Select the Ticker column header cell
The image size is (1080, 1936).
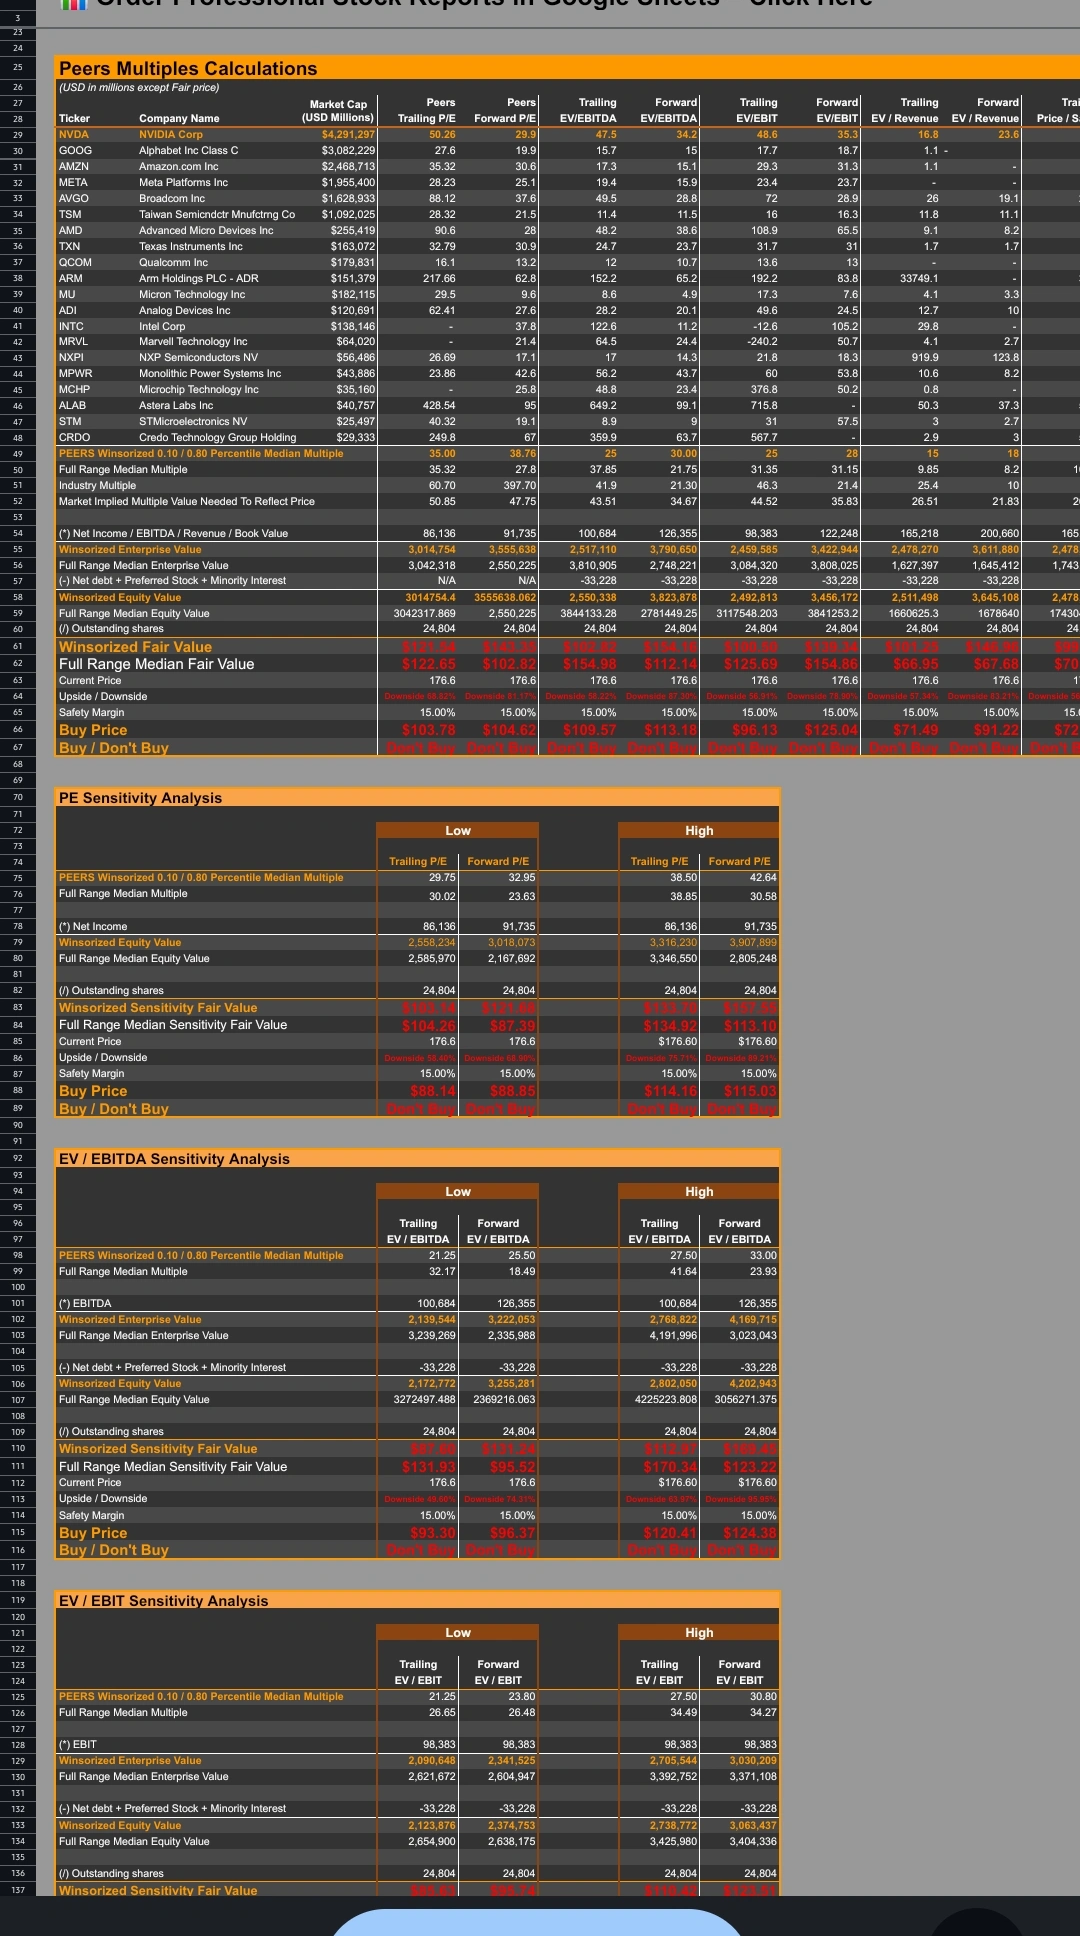coord(75,119)
